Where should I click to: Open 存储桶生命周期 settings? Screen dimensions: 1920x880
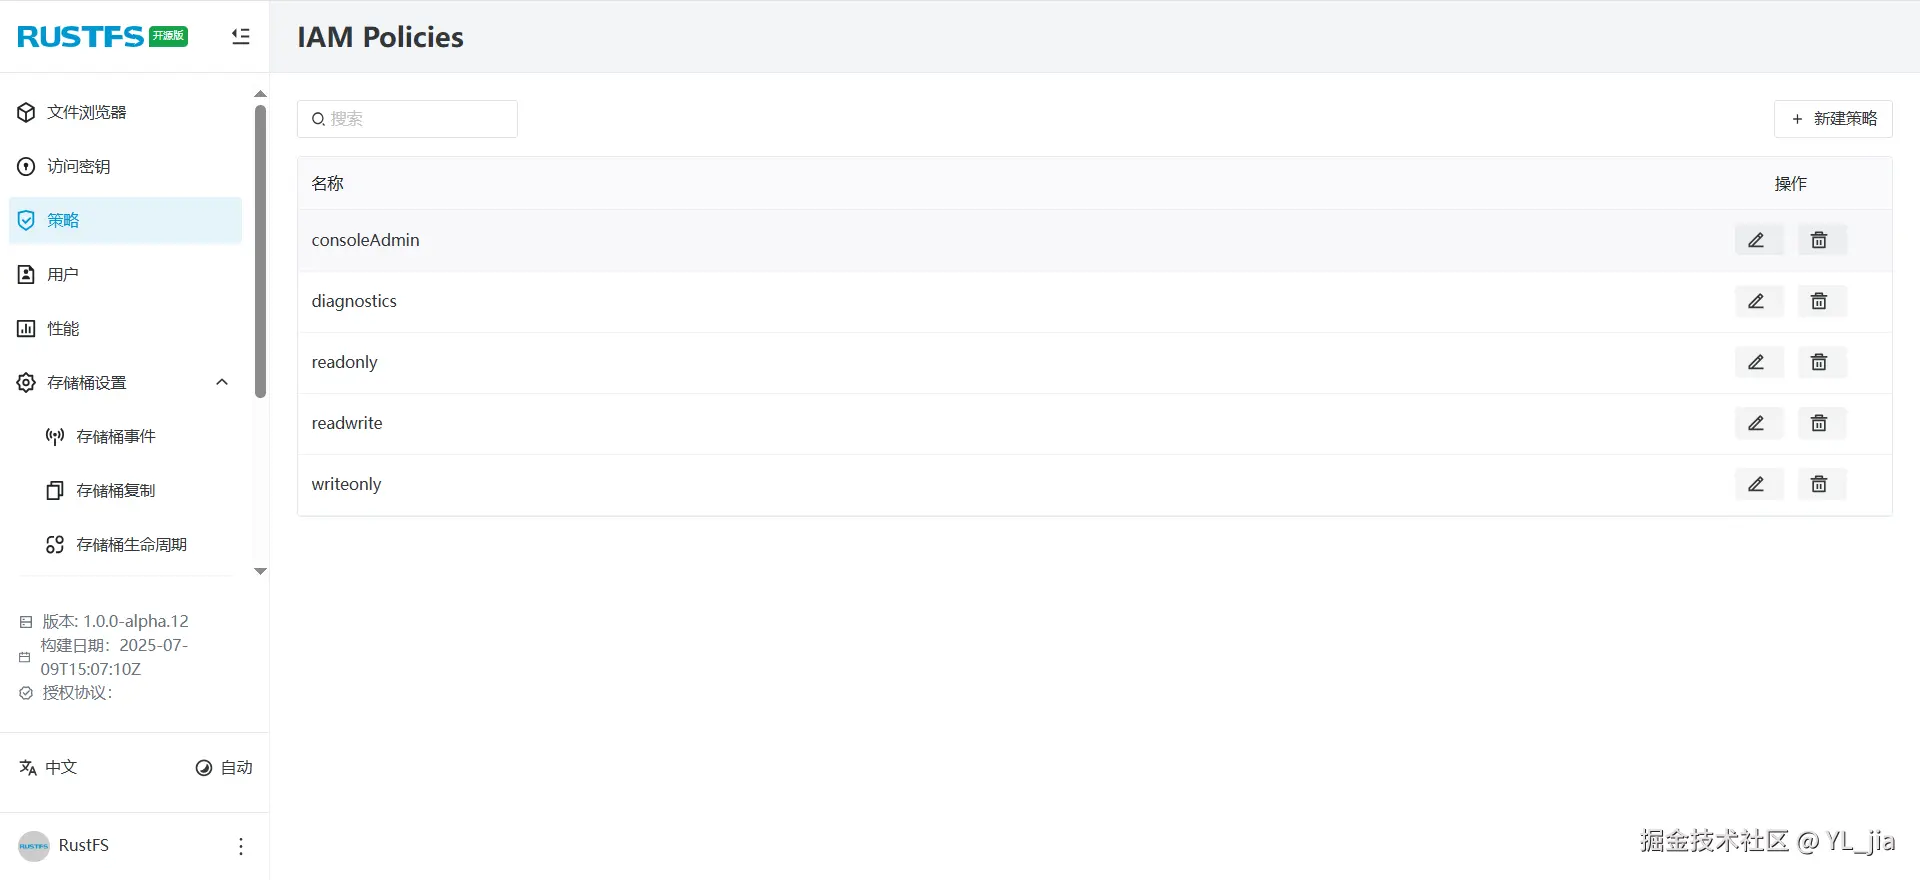pos(131,544)
